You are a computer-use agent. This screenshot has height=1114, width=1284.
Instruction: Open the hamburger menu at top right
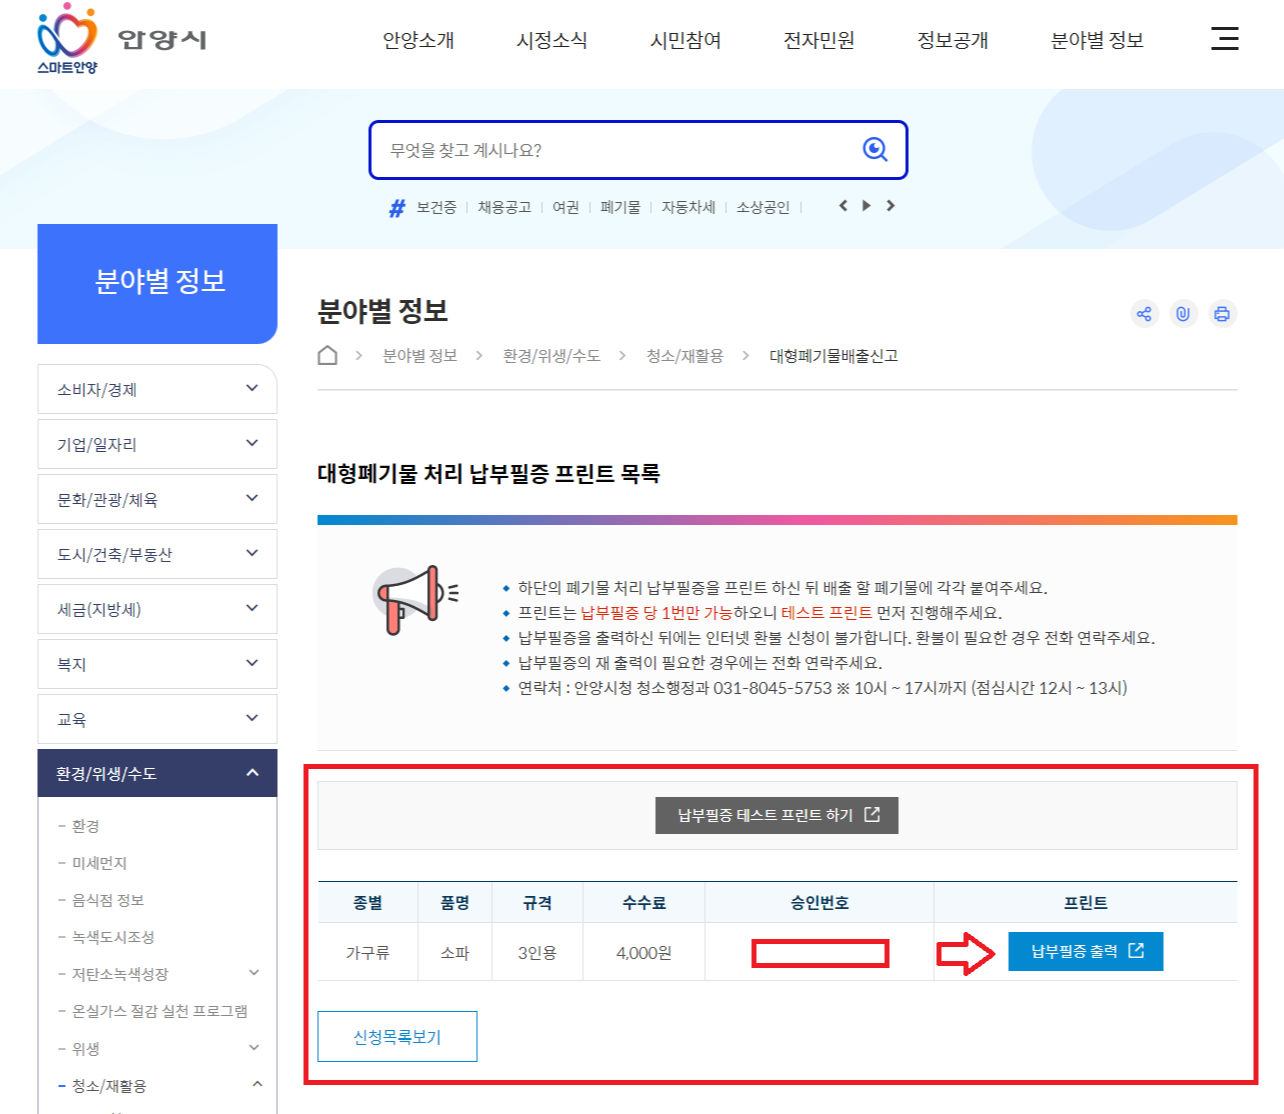tap(1224, 39)
